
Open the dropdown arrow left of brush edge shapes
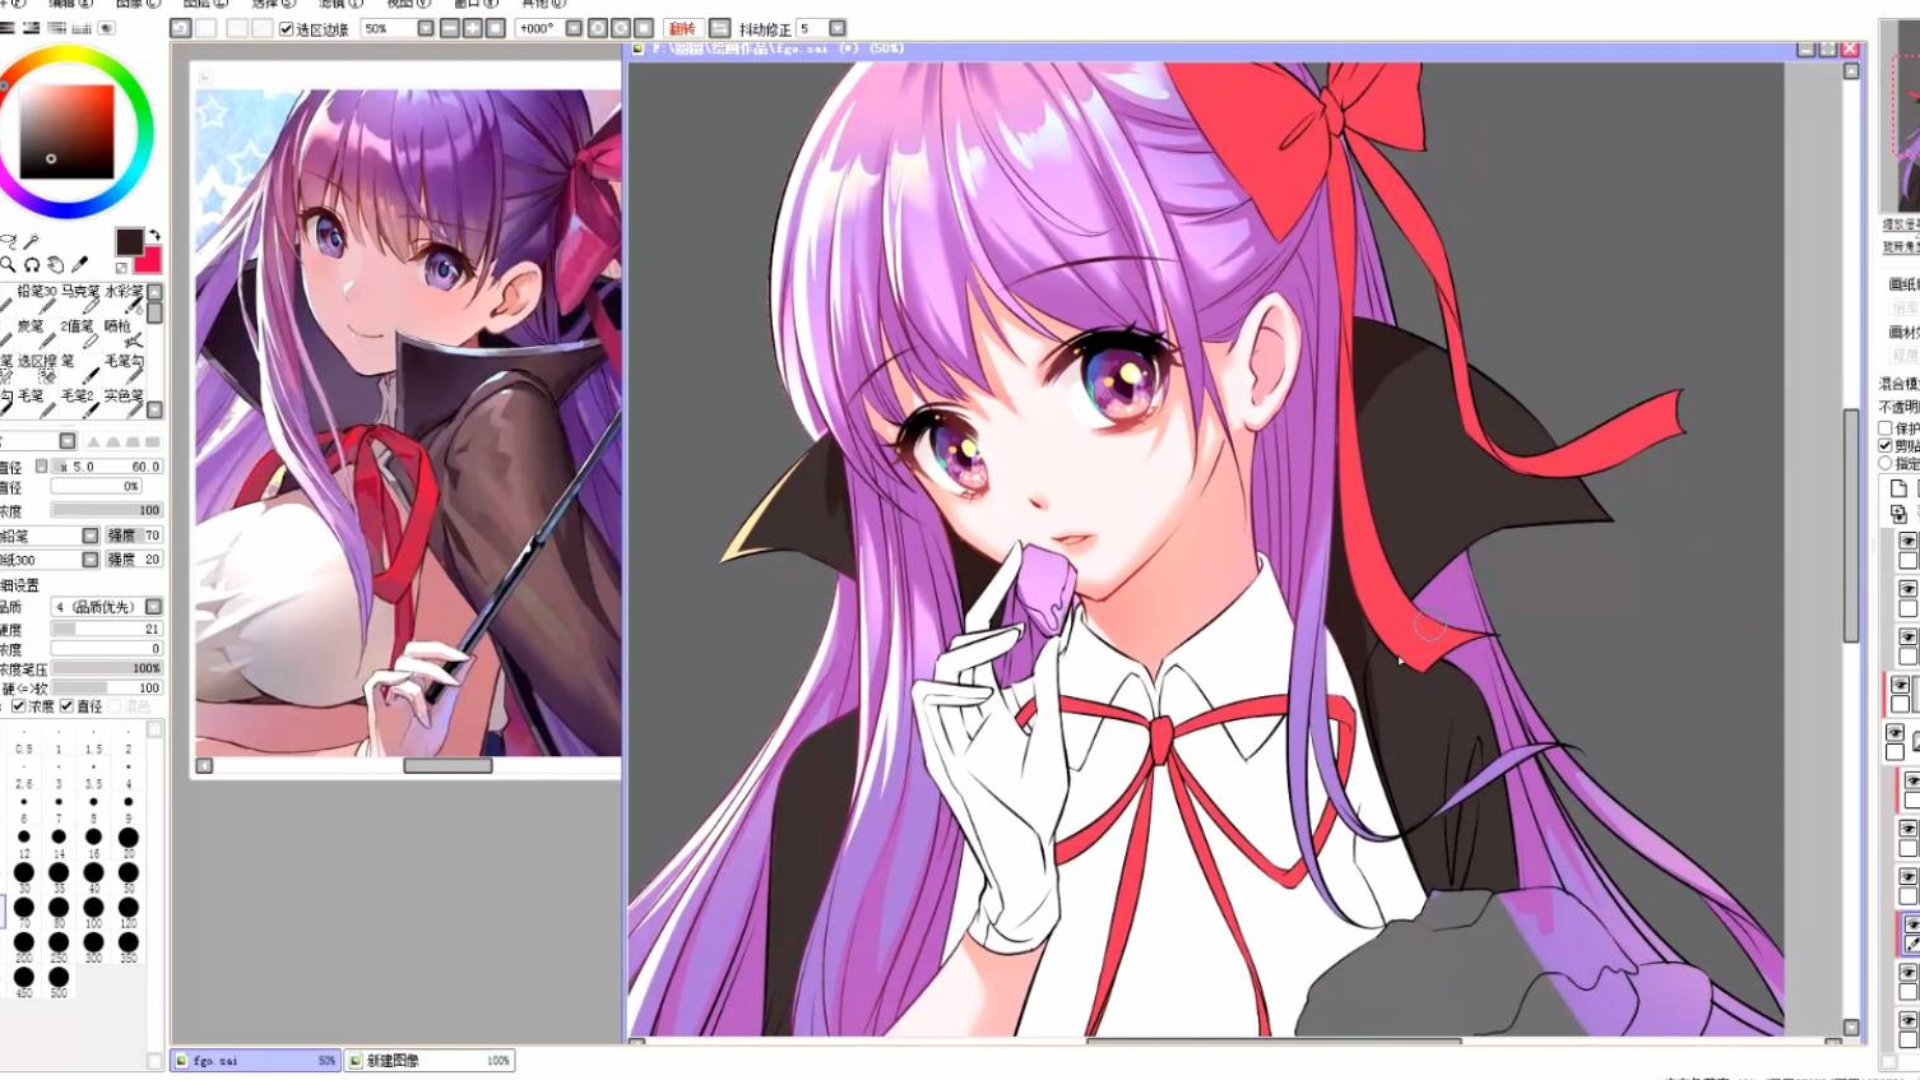click(67, 441)
